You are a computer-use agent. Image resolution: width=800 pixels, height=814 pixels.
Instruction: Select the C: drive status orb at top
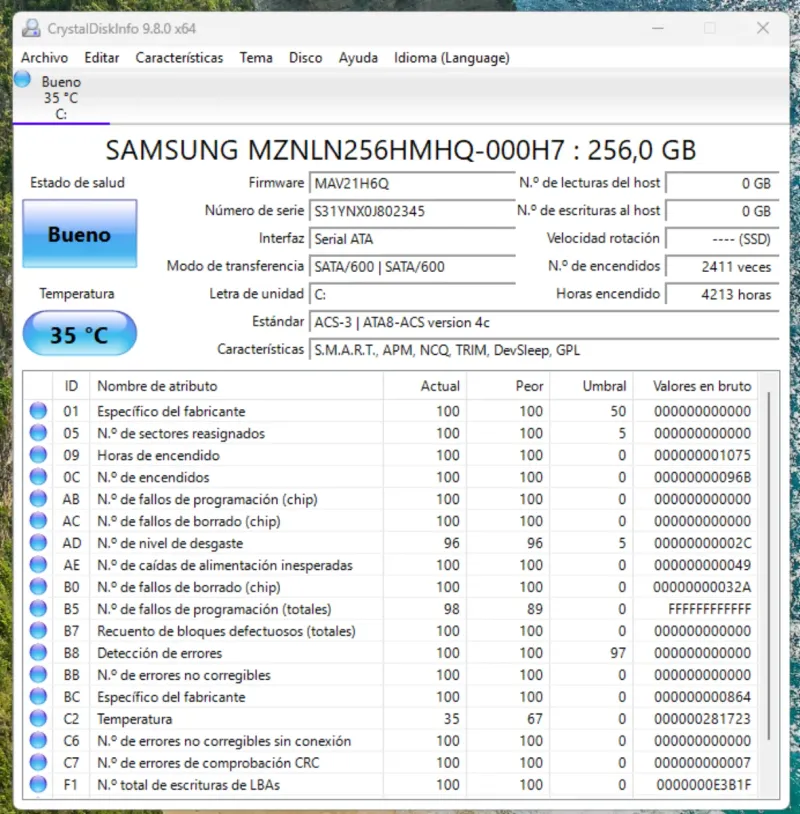coord(22,79)
